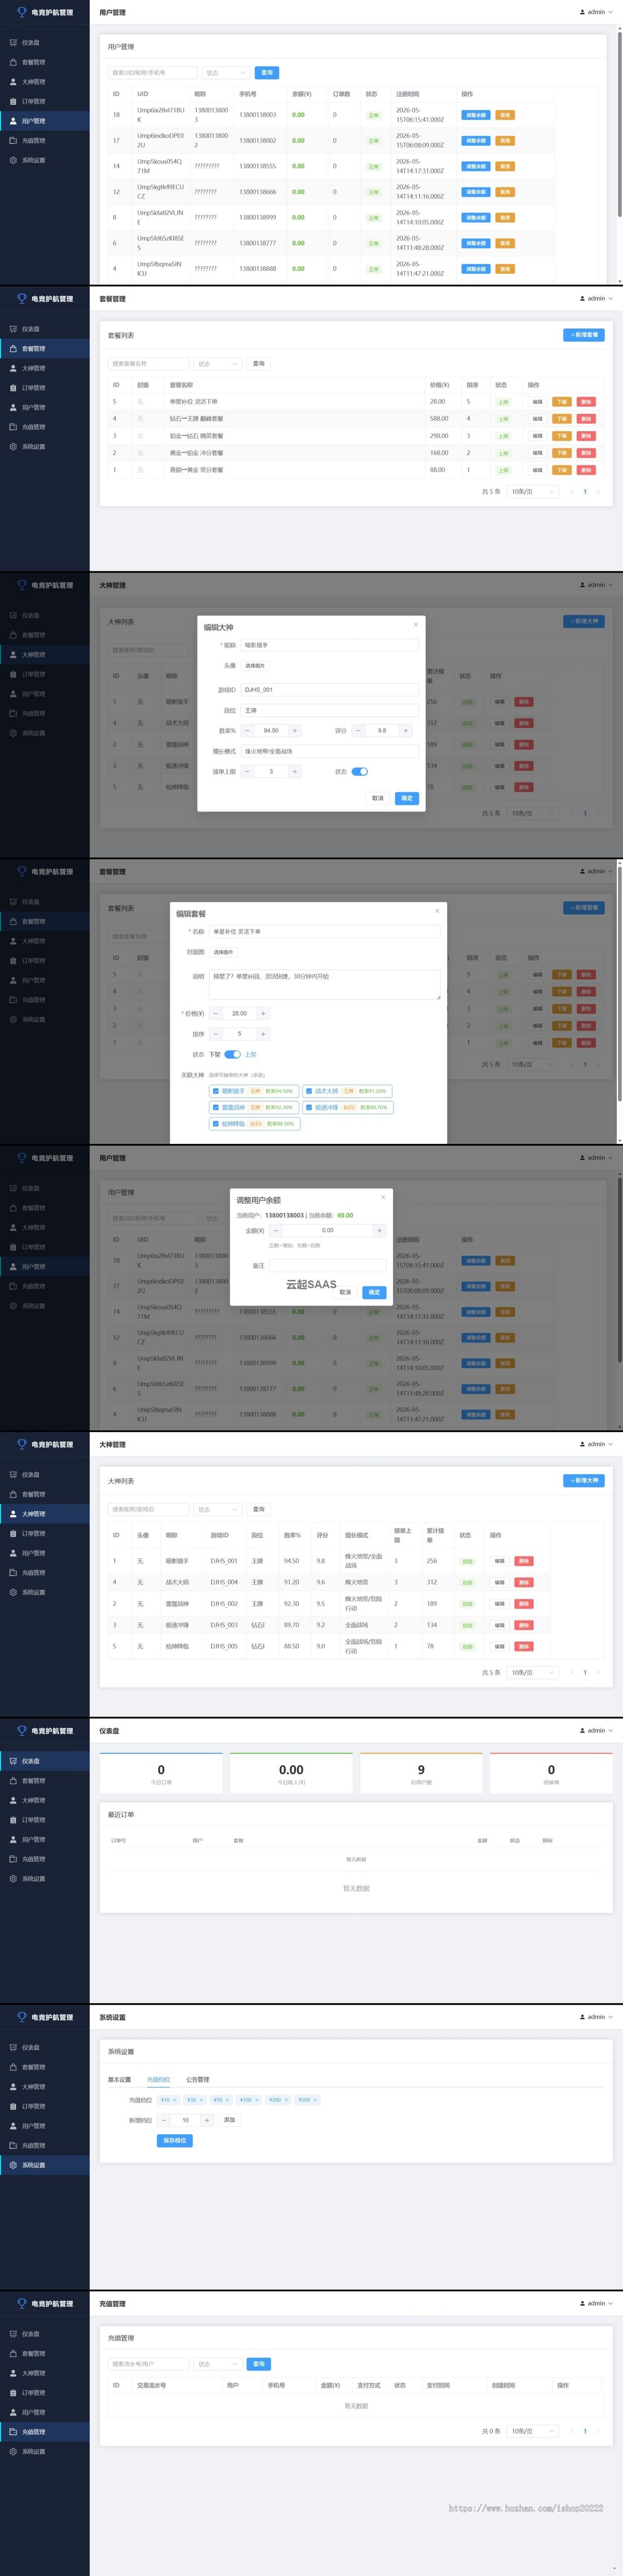Open 状态 dropdown in 充值管理 filter
This screenshot has height=2576, width=623.
coord(217,2364)
